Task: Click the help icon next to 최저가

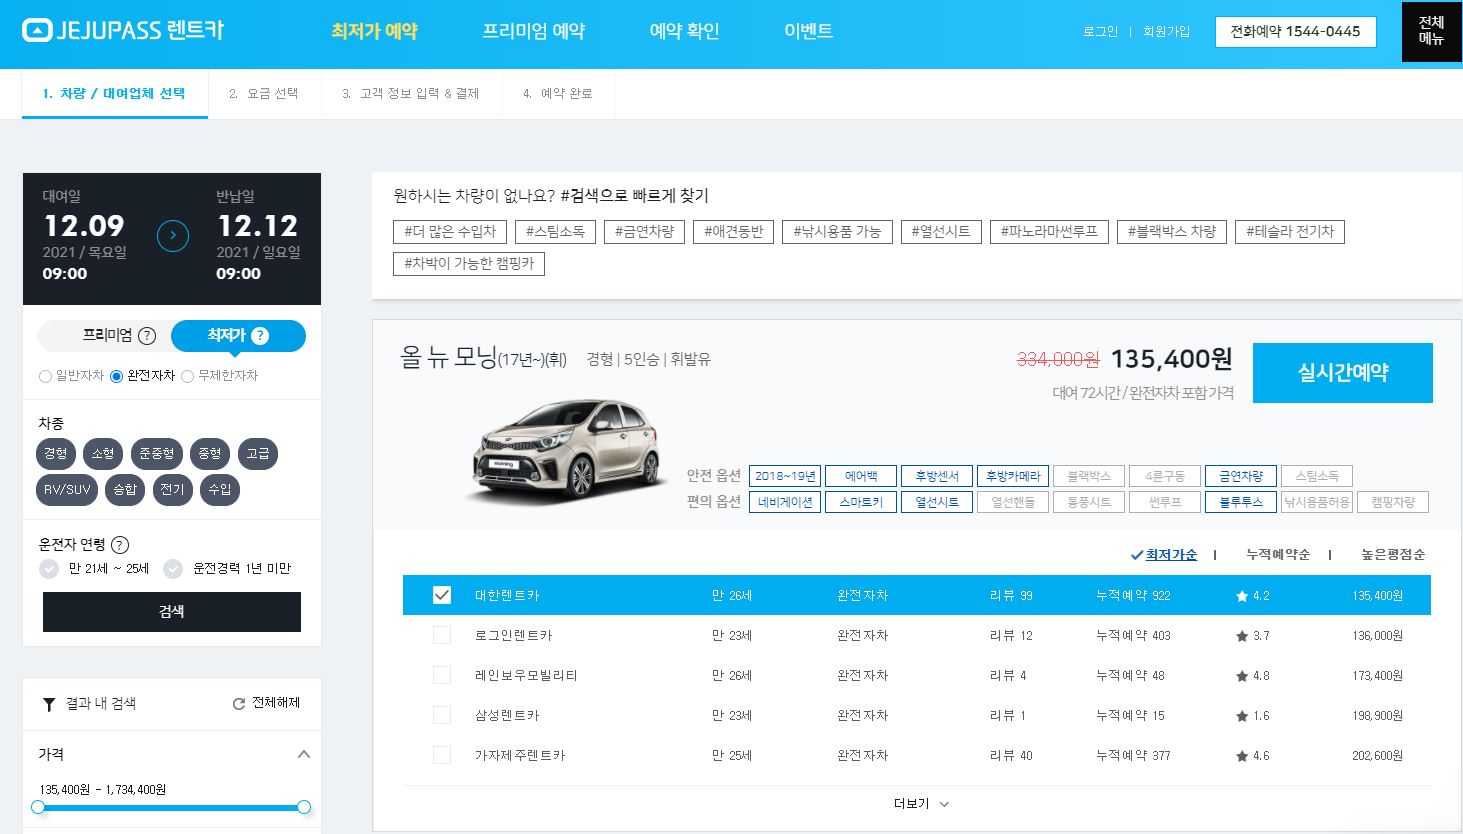Action: (x=260, y=336)
